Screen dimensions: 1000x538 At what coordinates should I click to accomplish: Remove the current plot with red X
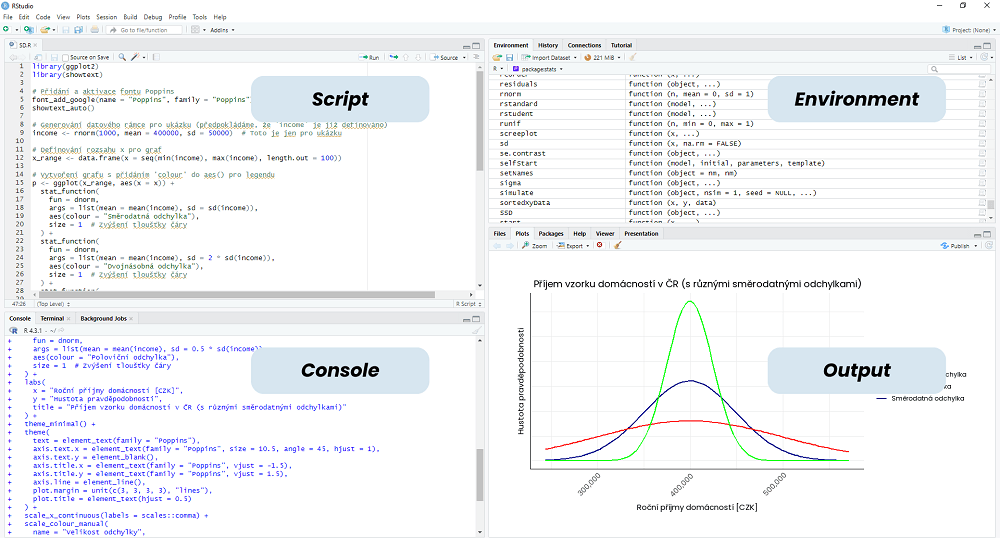pos(599,245)
